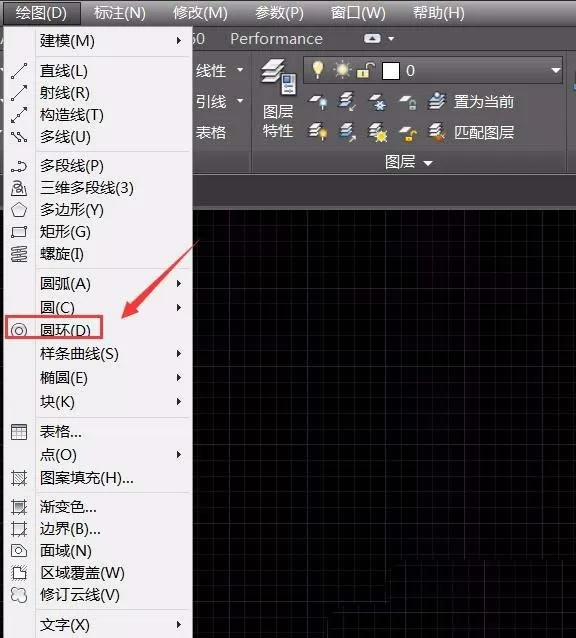The width and height of the screenshot is (576, 638).
Task: Click the layer freeze icon with snowflake
Action: 377,101
